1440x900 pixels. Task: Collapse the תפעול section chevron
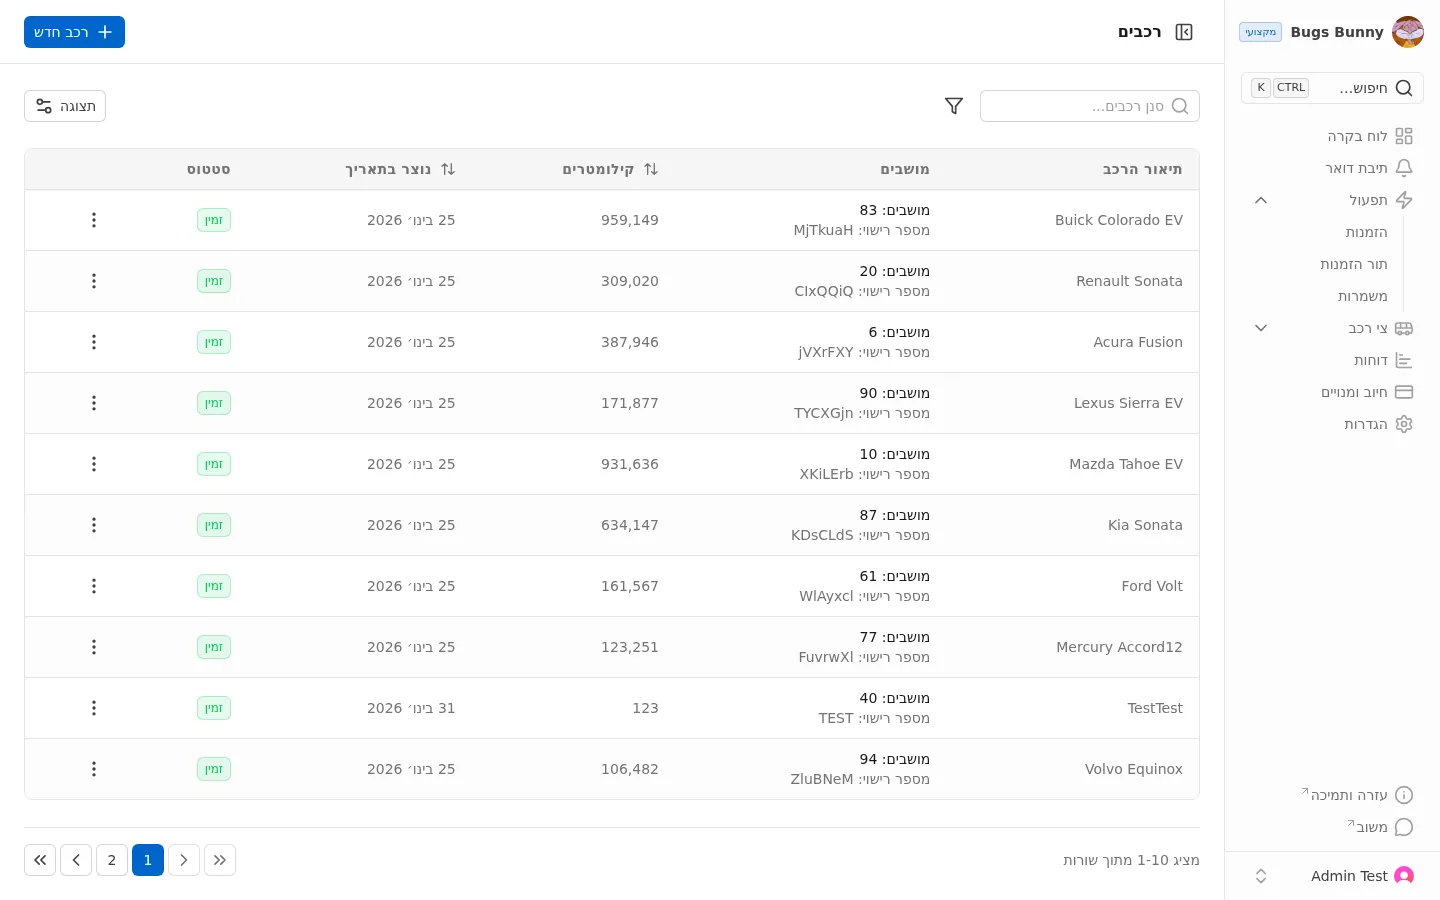[x=1261, y=200]
